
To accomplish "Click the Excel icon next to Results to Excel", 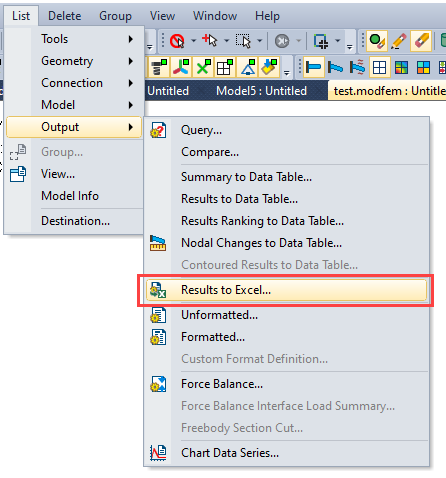I will point(158,290).
